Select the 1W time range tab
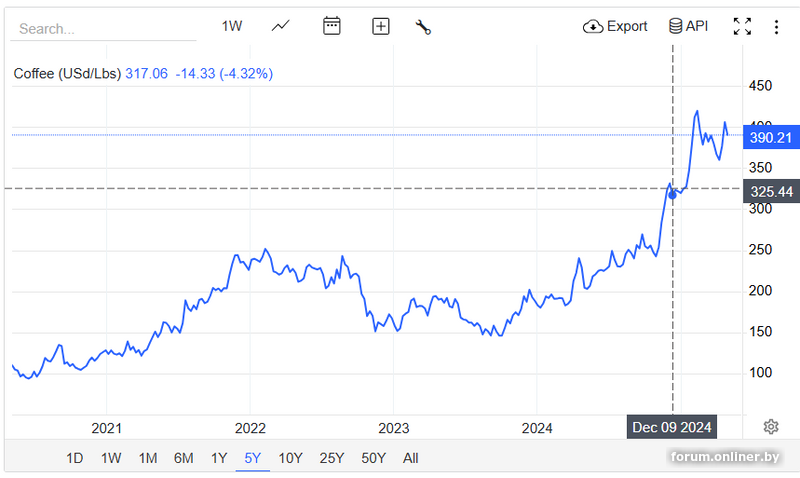The image size is (800, 478). (111, 458)
